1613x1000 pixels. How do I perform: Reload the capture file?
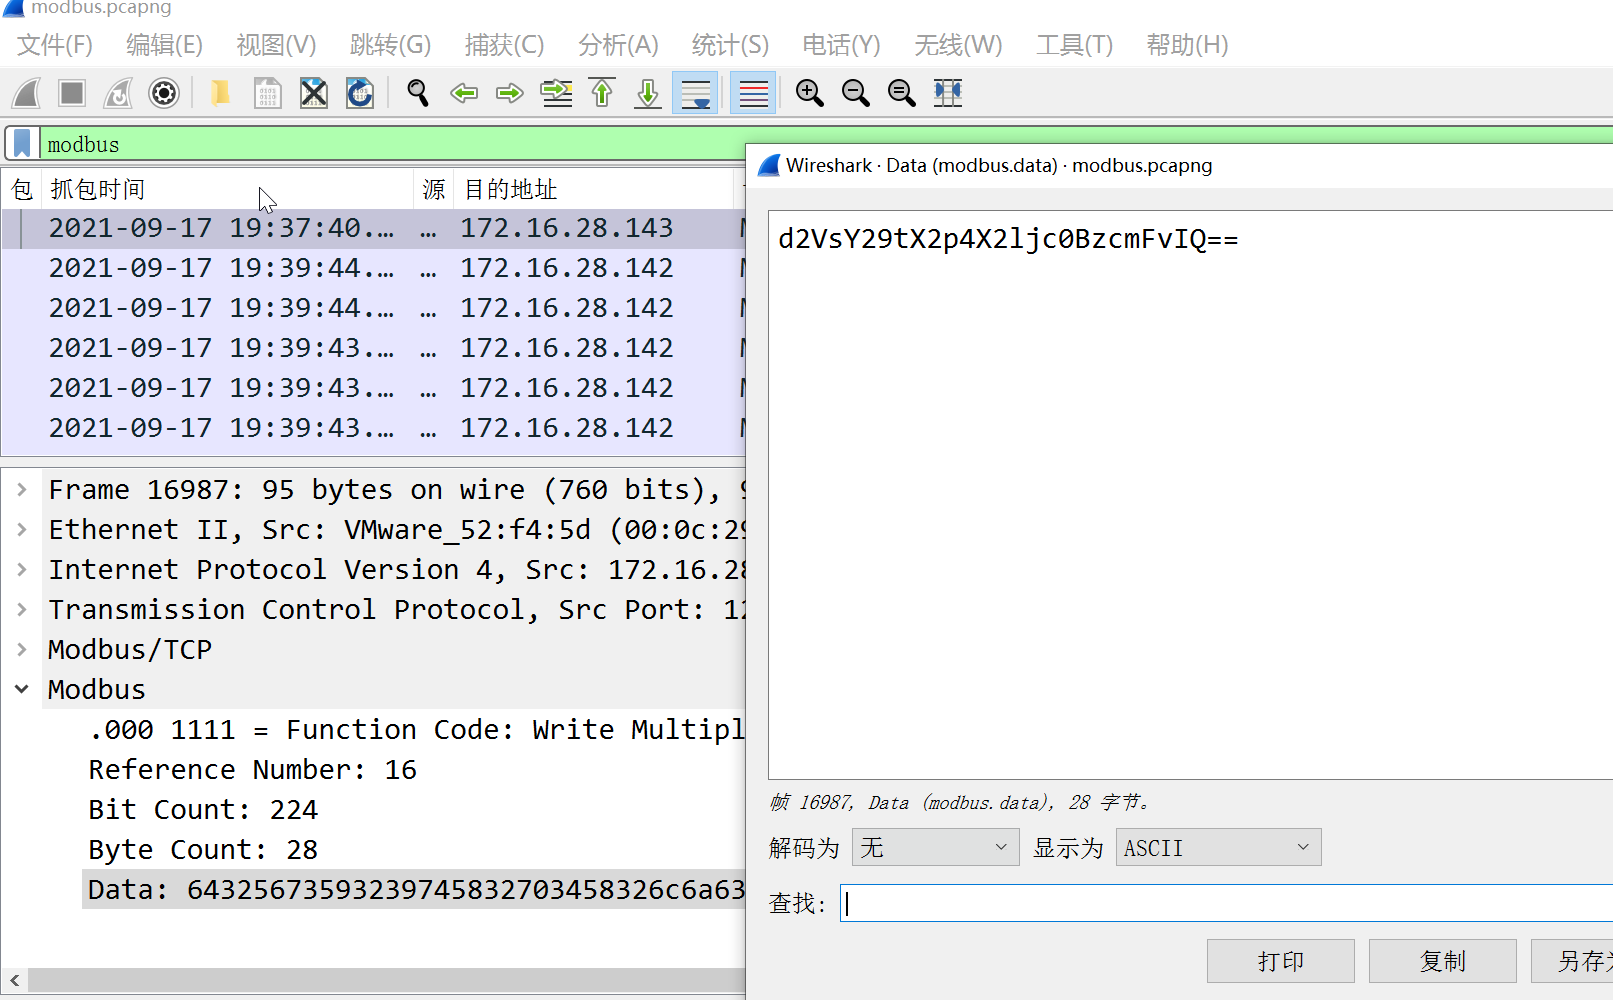360,93
